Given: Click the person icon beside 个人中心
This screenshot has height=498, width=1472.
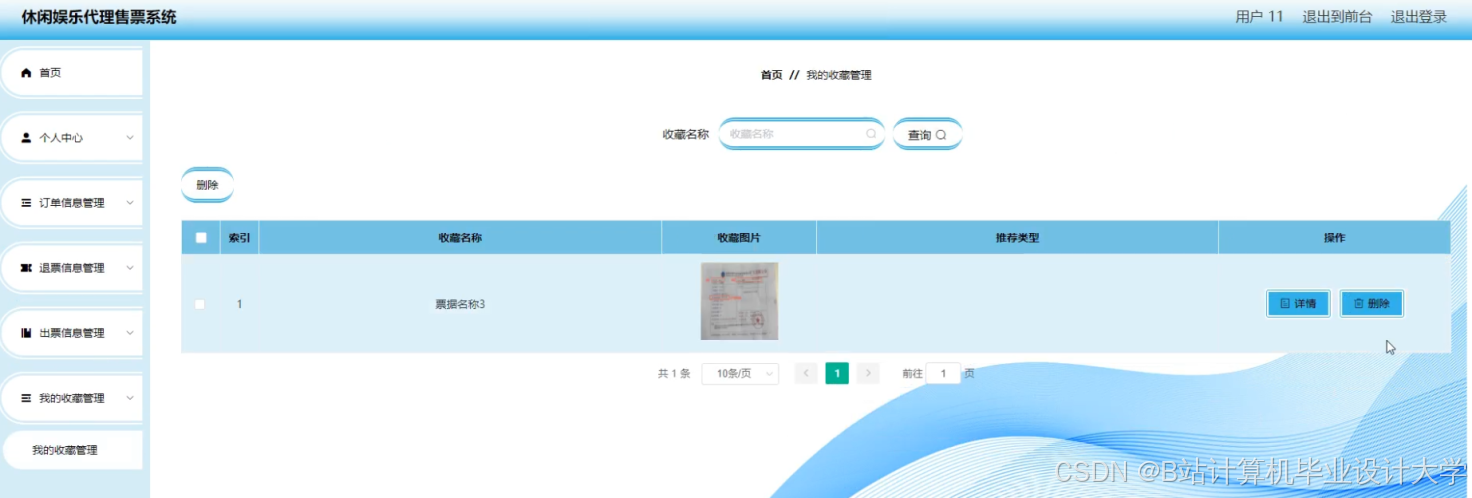Looking at the screenshot, I should click(x=27, y=138).
